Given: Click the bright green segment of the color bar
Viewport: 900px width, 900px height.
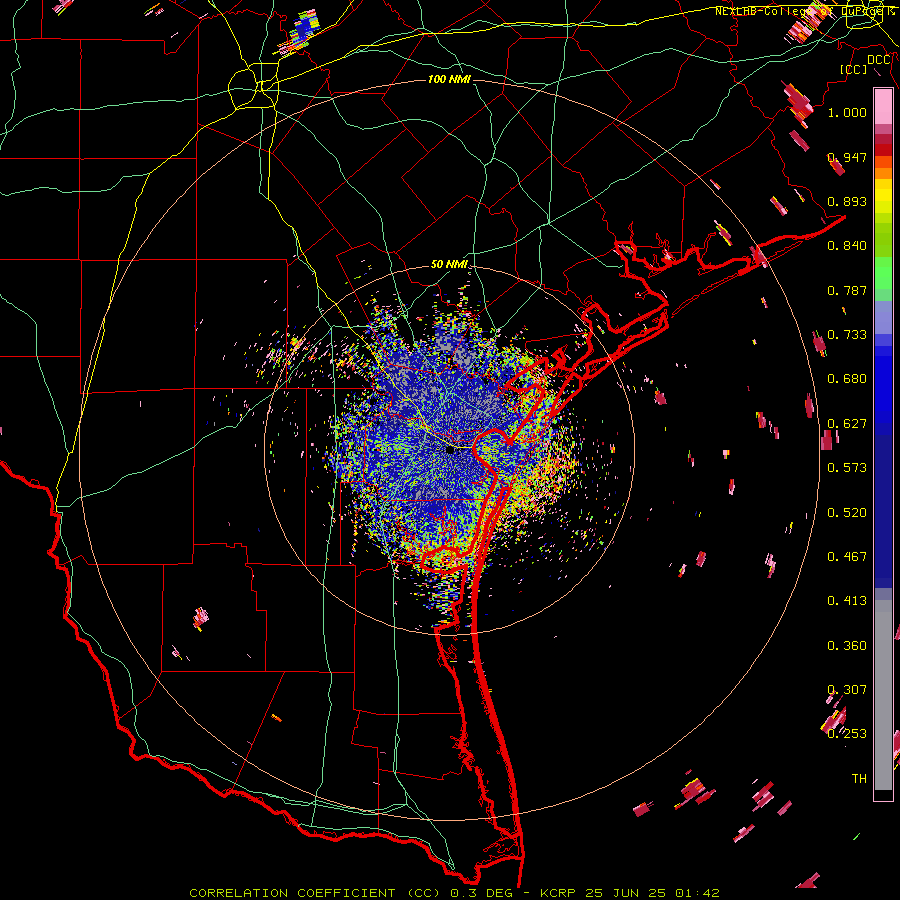Looking at the screenshot, I should click(883, 273).
